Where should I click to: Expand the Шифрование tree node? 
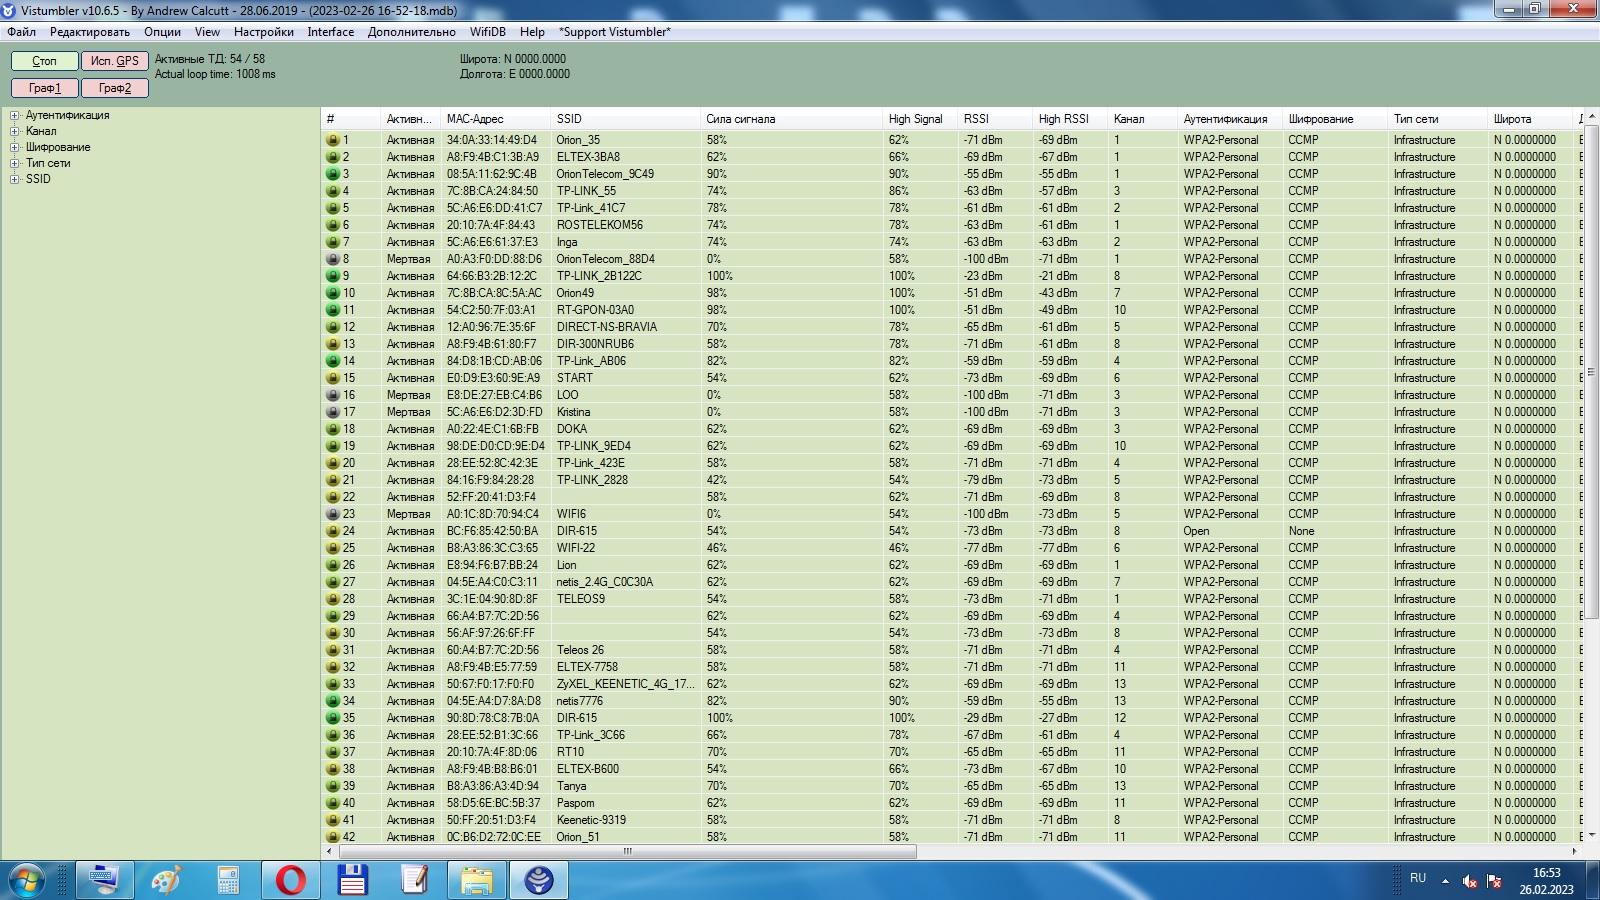15,147
